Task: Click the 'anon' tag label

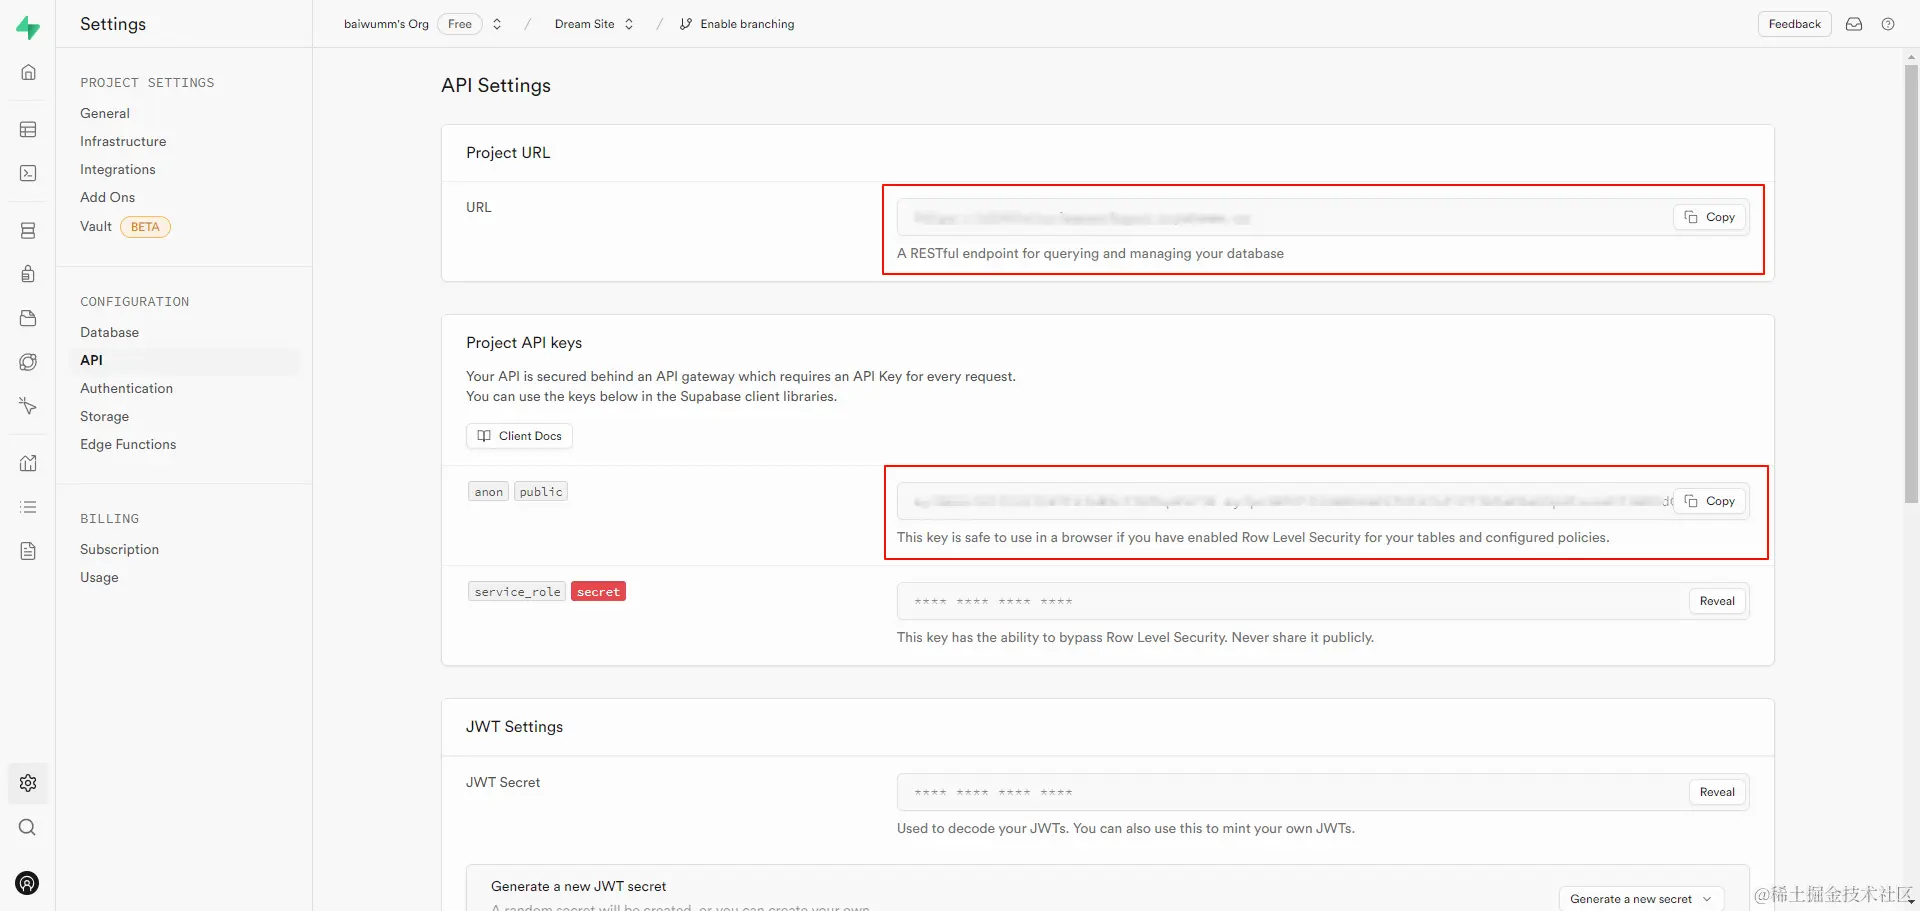Action: click(x=489, y=492)
